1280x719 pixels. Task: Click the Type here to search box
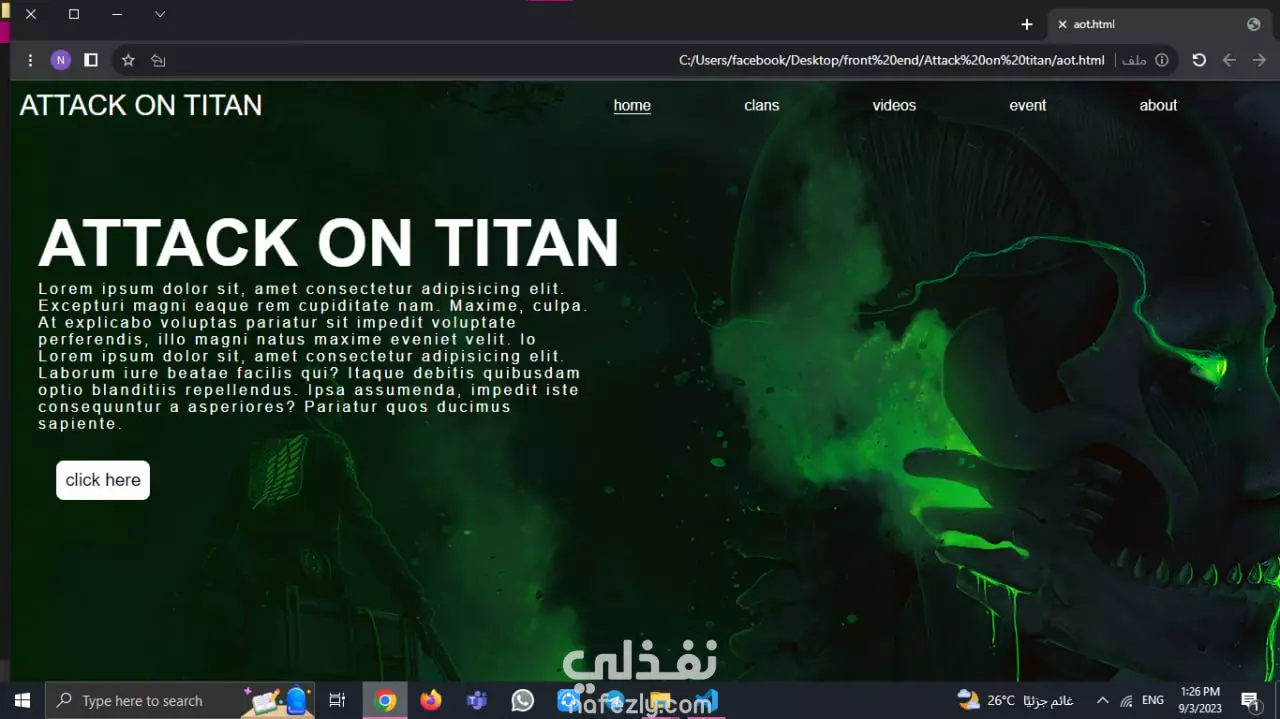point(180,700)
